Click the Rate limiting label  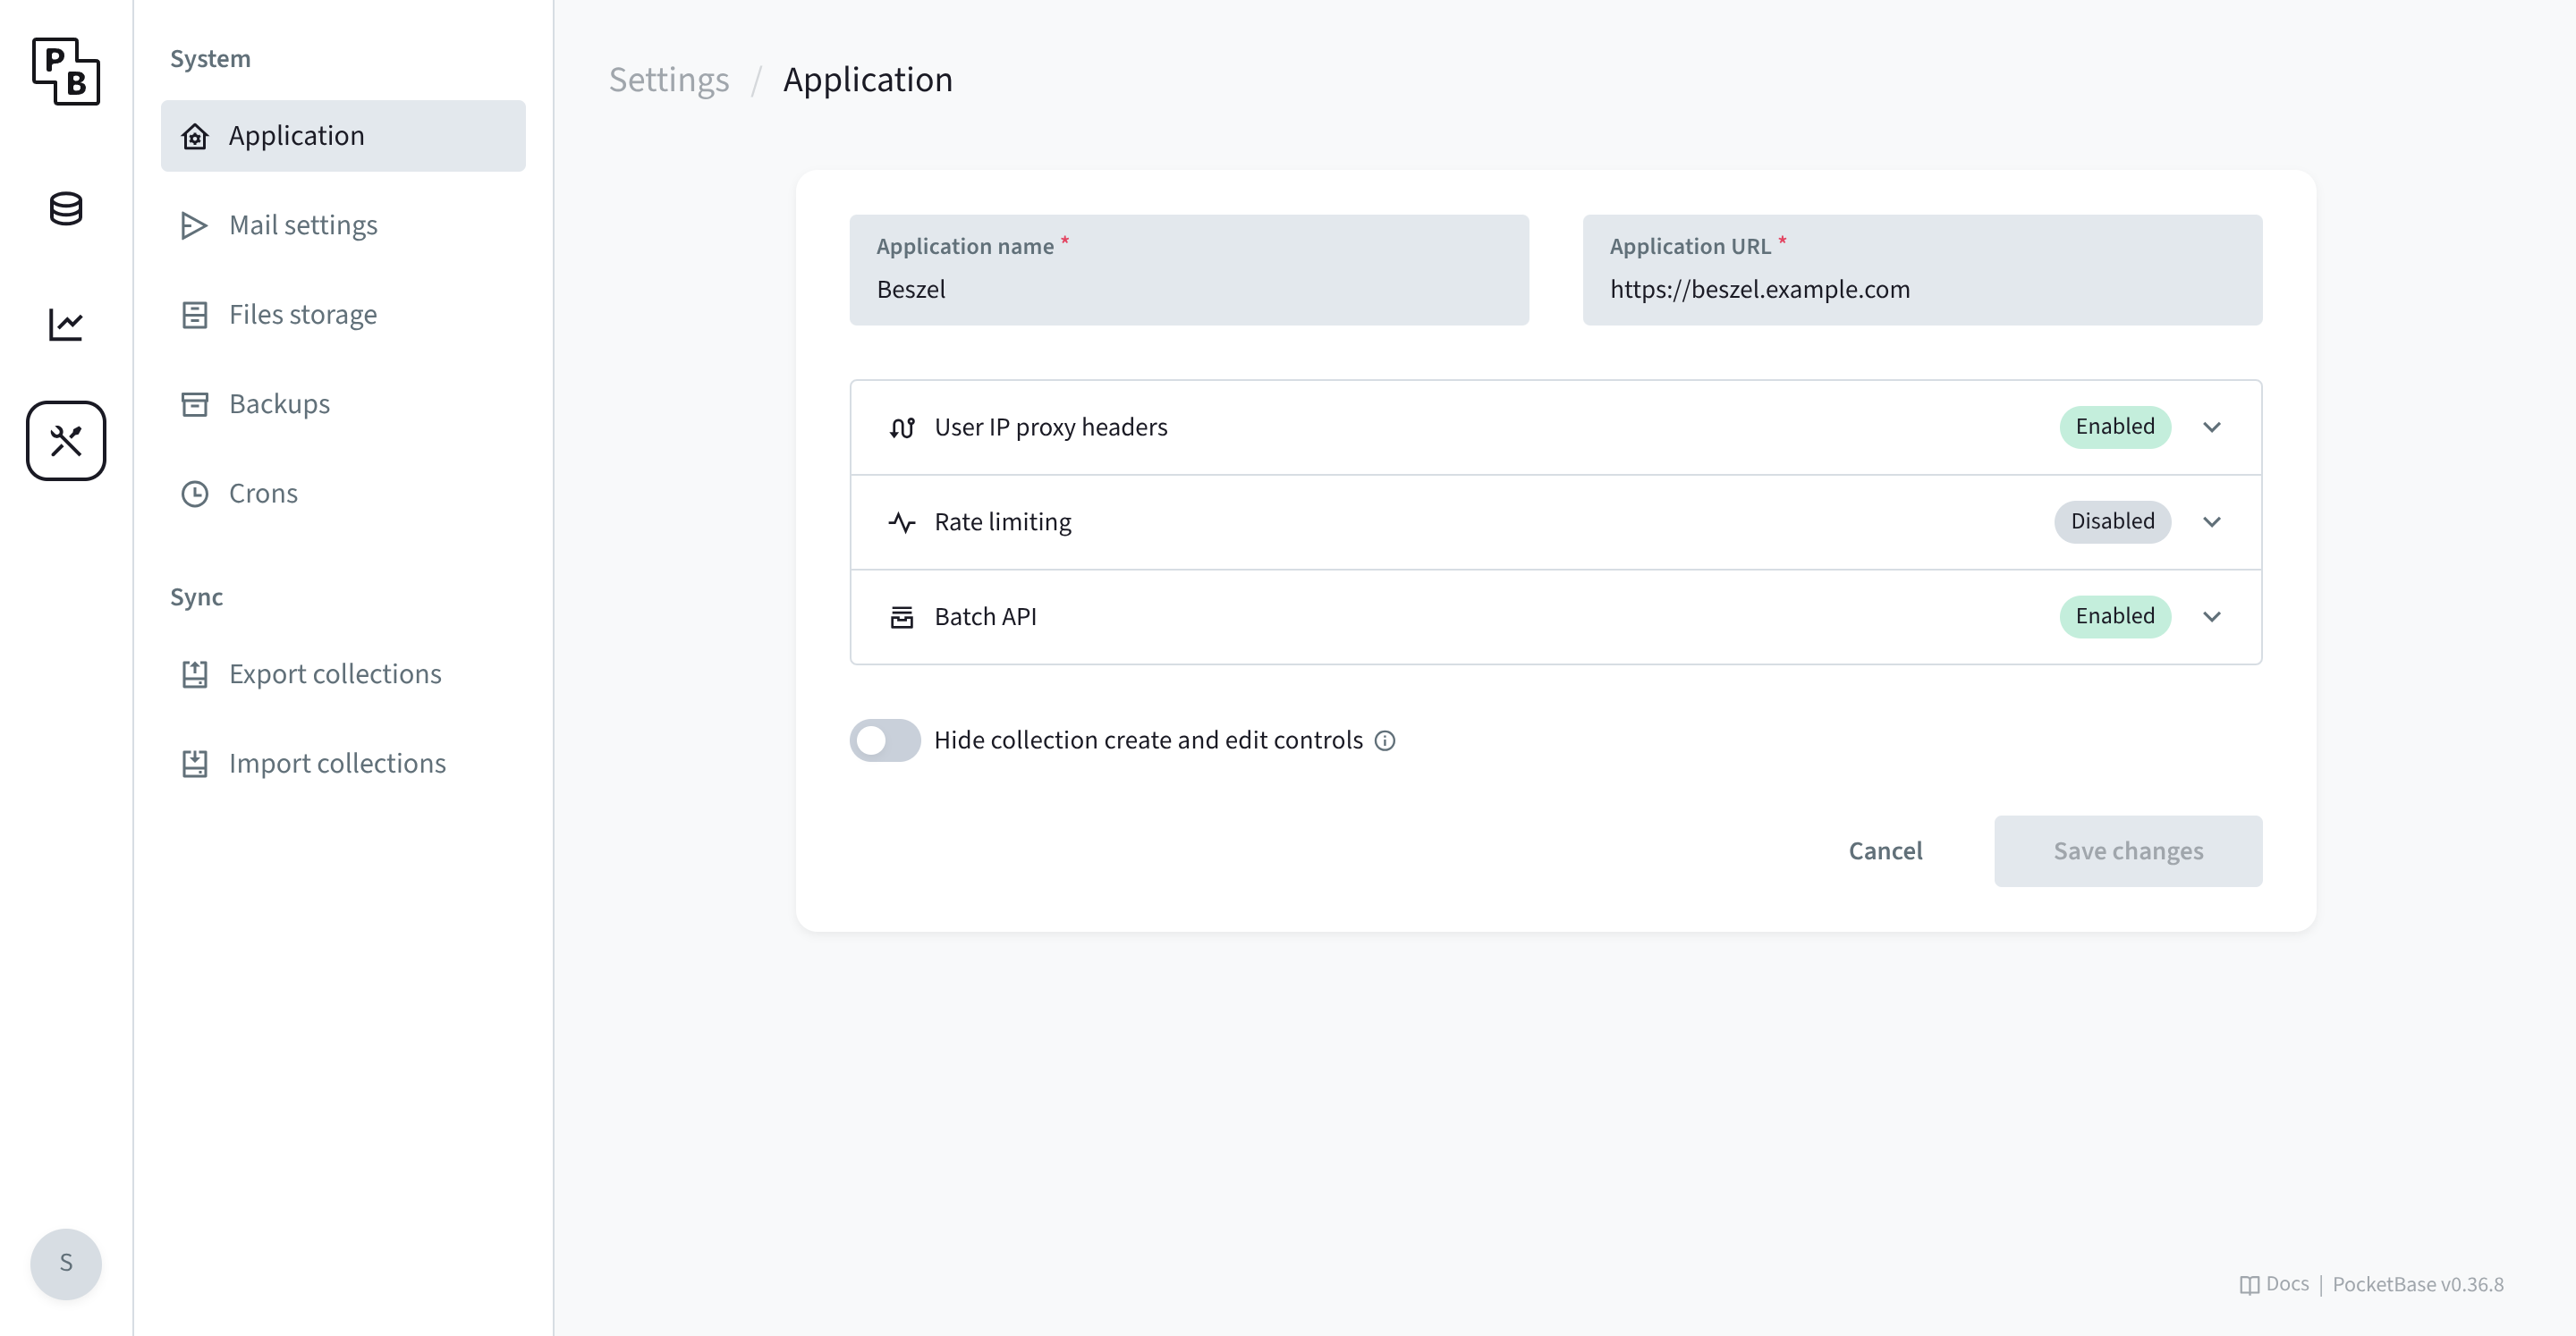[1003, 522]
